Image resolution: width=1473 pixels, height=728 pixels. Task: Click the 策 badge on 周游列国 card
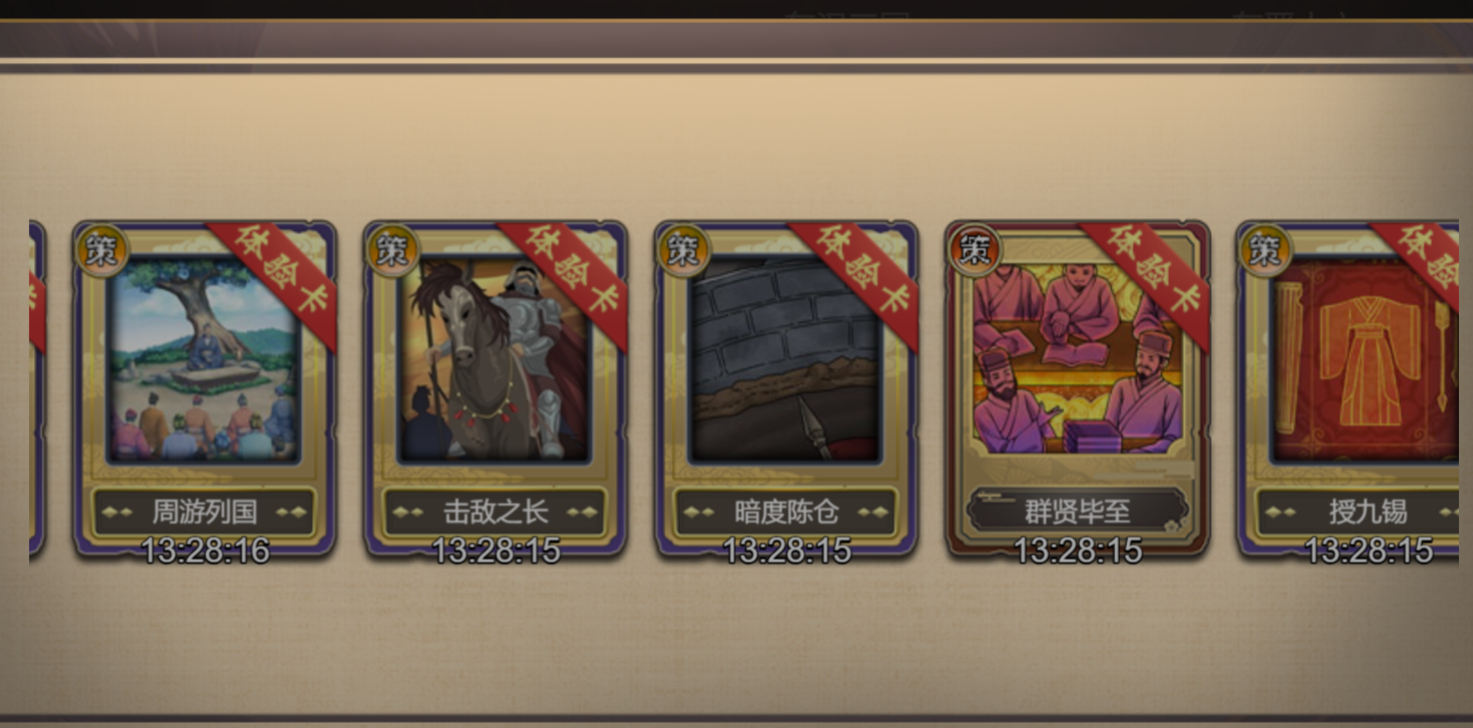pyautogui.click(x=101, y=249)
